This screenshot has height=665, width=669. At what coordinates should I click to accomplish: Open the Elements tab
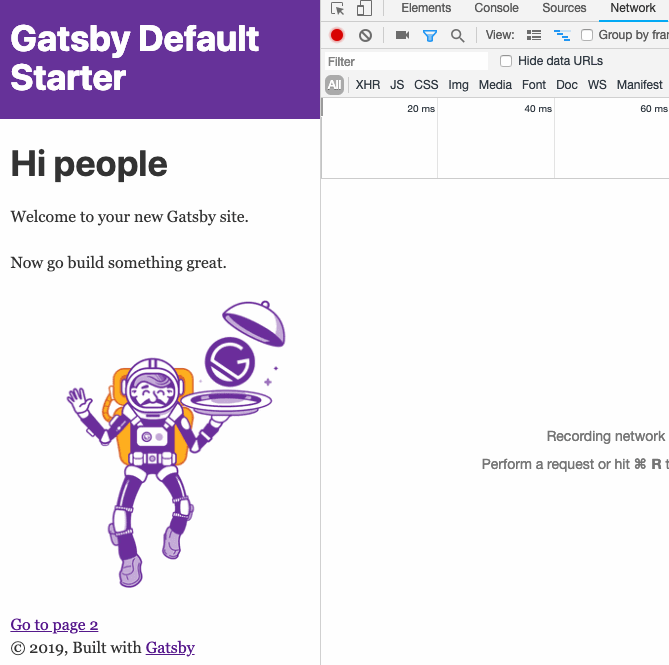(426, 8)
